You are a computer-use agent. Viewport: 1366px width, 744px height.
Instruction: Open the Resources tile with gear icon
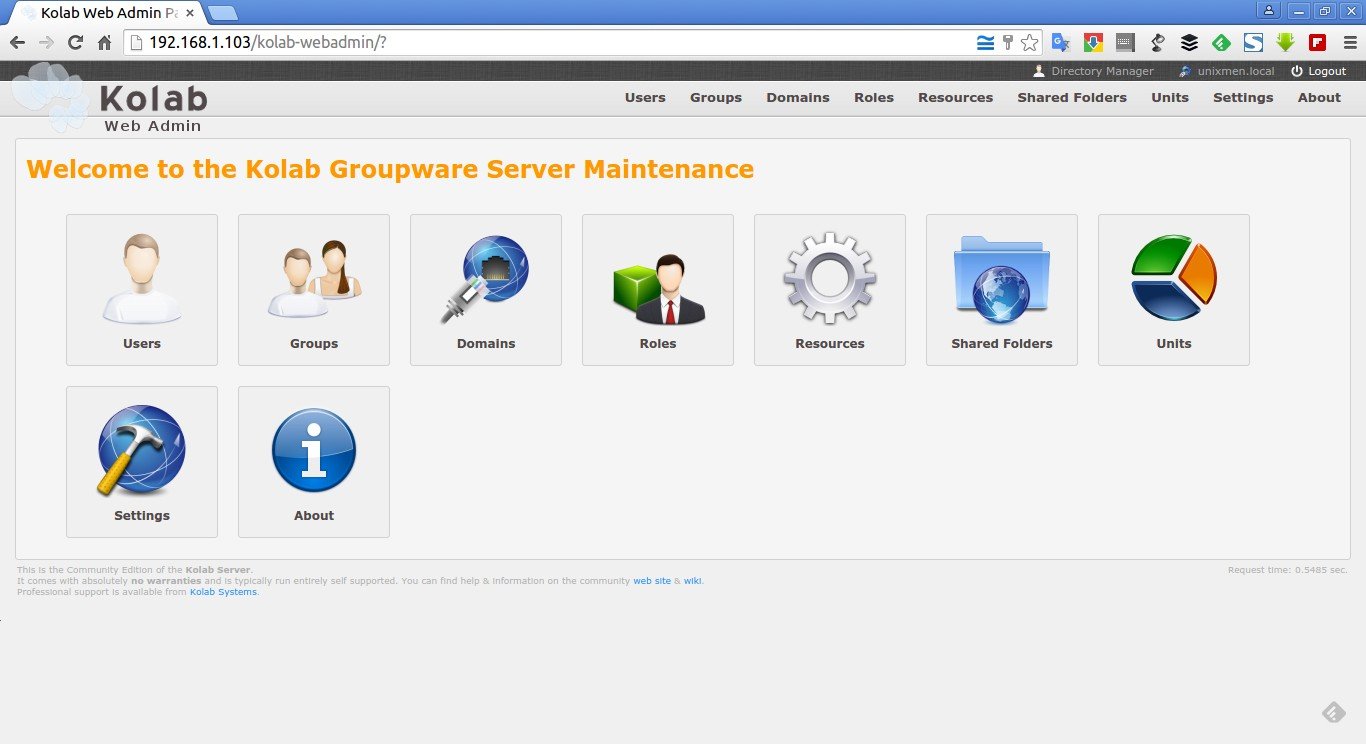(x=830, y=290)
